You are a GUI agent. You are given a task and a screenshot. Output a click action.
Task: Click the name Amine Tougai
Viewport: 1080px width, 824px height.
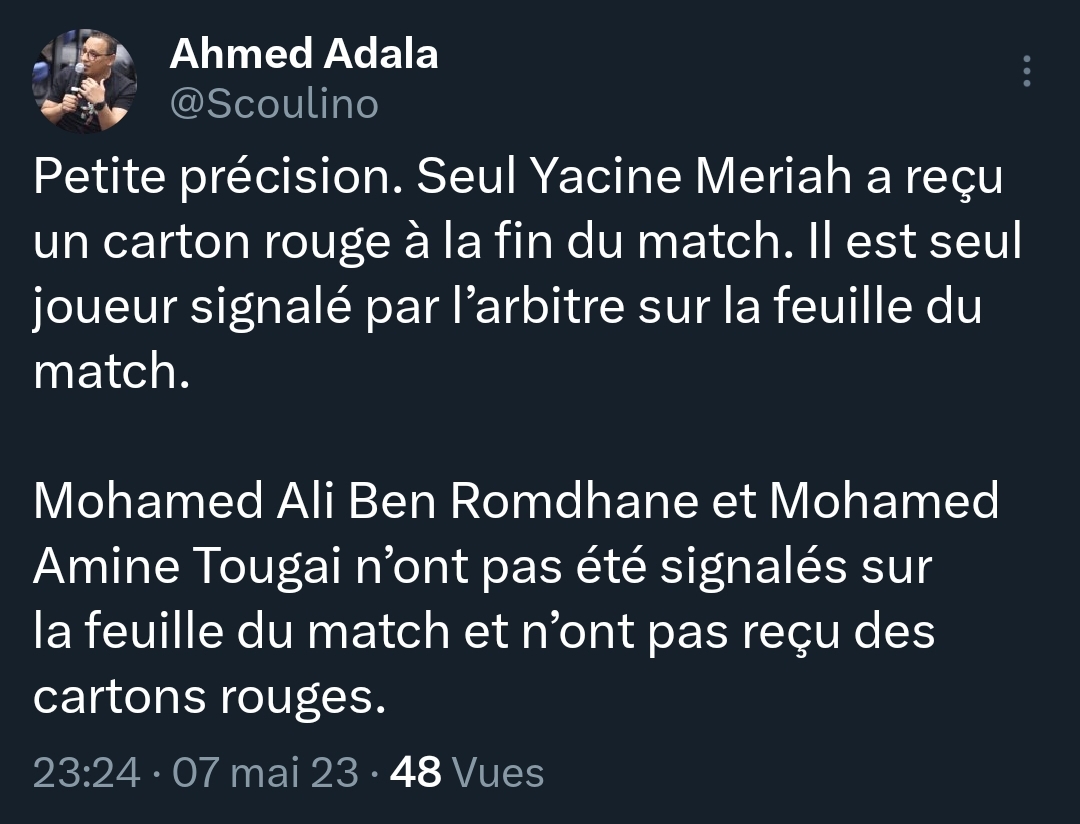pyautogui.click(x=187, y=566)
